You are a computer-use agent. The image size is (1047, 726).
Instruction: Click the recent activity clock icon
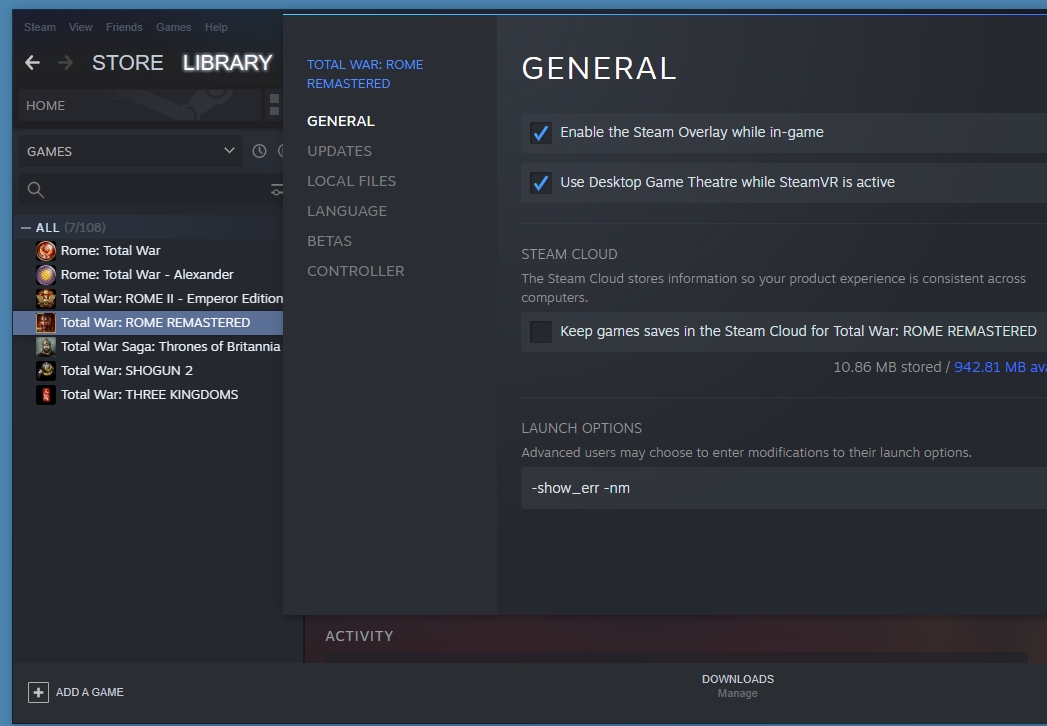259,151
